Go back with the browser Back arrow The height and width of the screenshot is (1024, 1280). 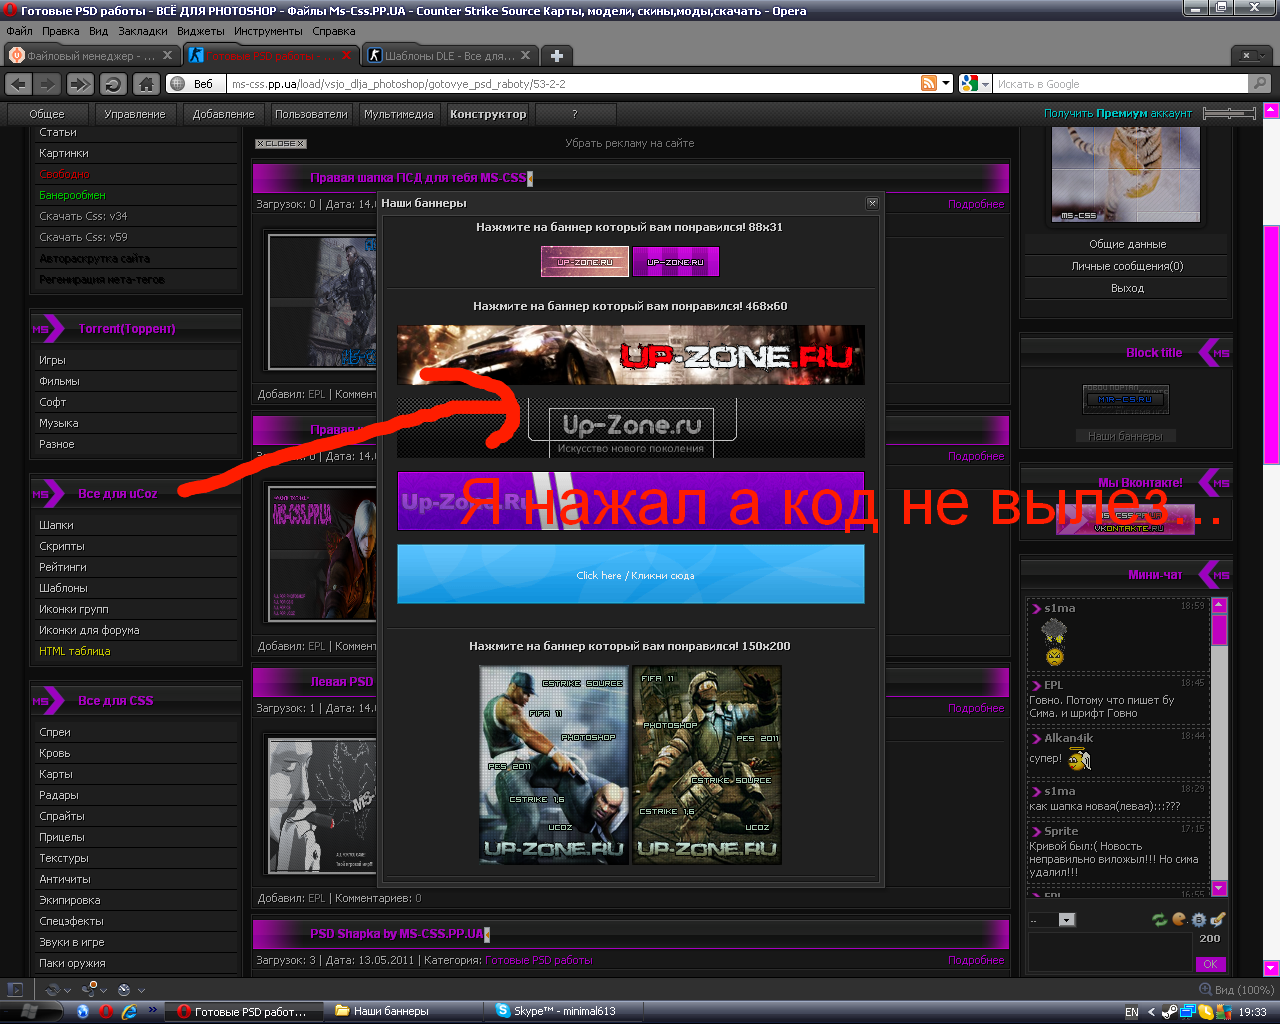(19, 84)
